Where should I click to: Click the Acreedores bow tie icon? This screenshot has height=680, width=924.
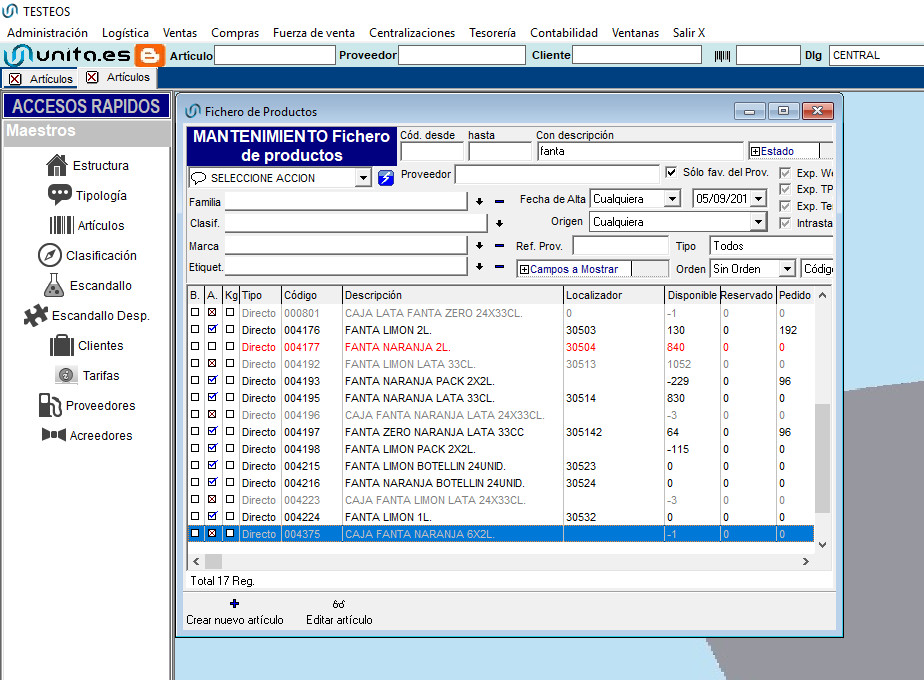(x=54, y=435)
